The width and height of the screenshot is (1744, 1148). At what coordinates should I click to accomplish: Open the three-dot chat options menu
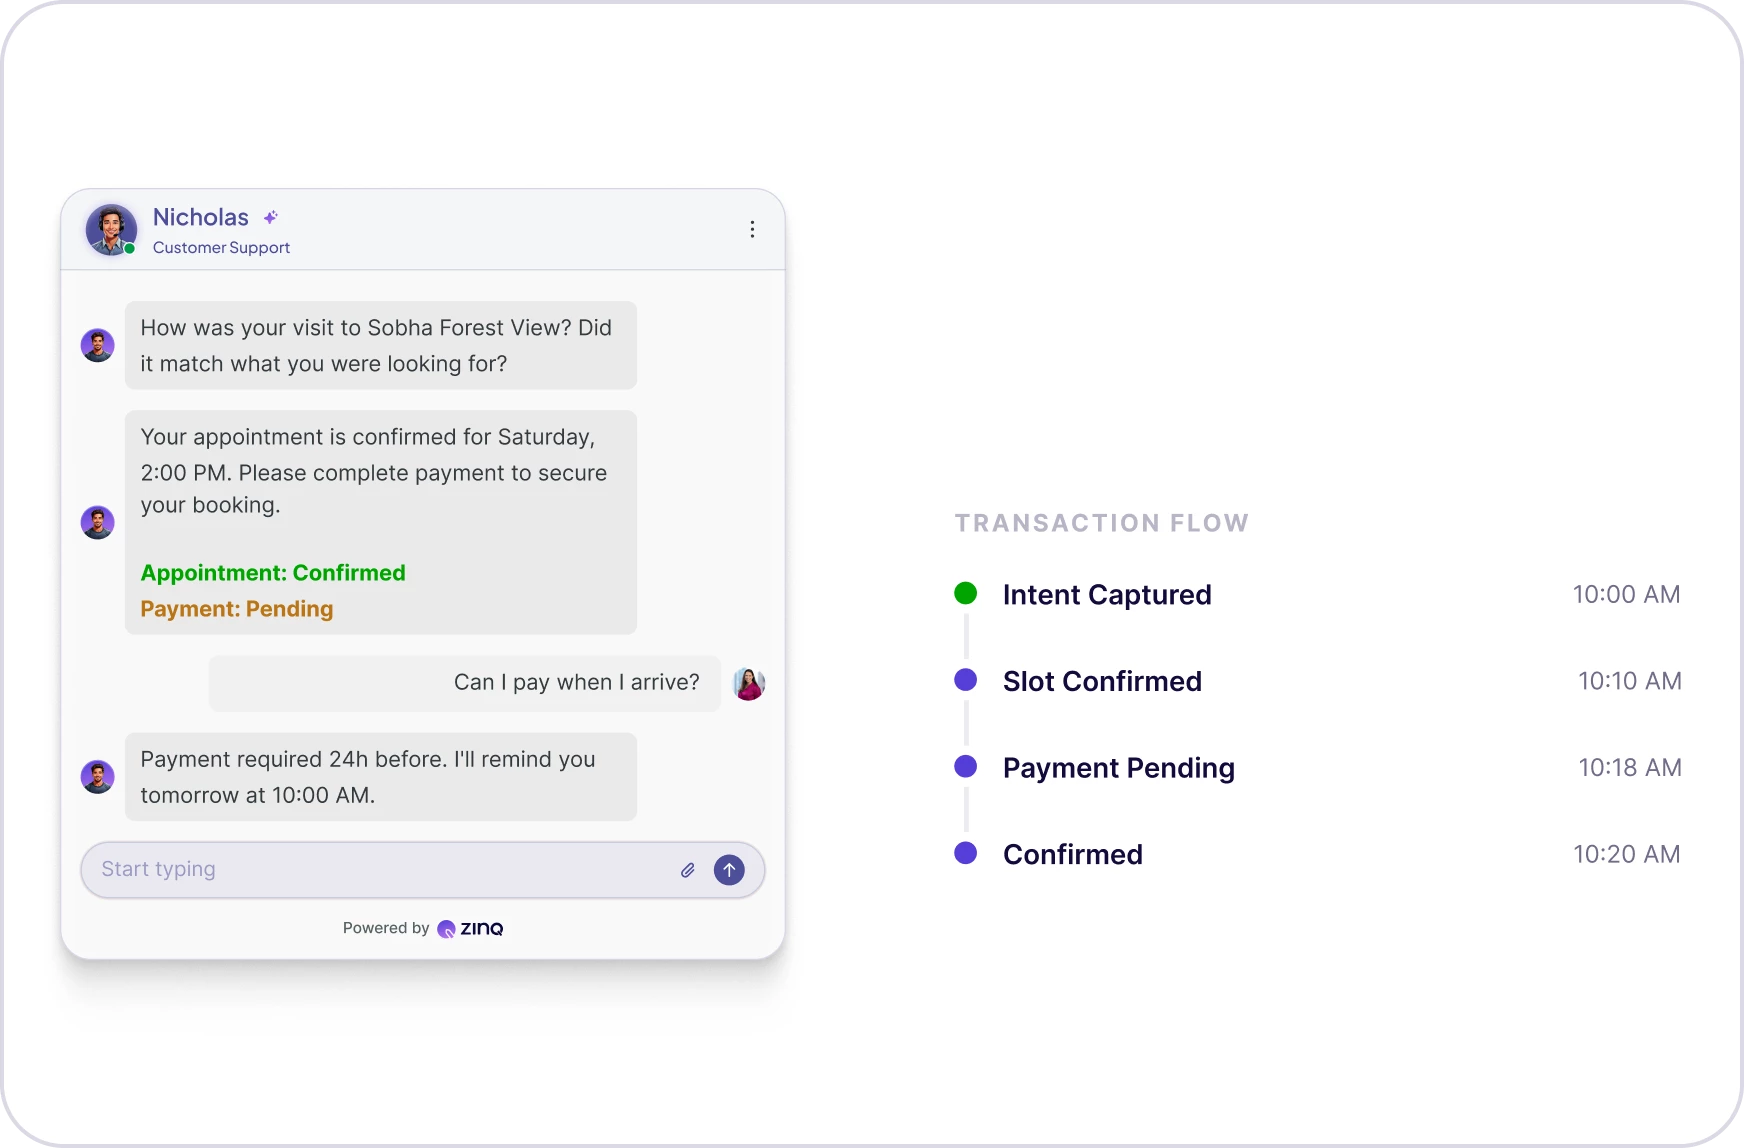pos(752,229)
